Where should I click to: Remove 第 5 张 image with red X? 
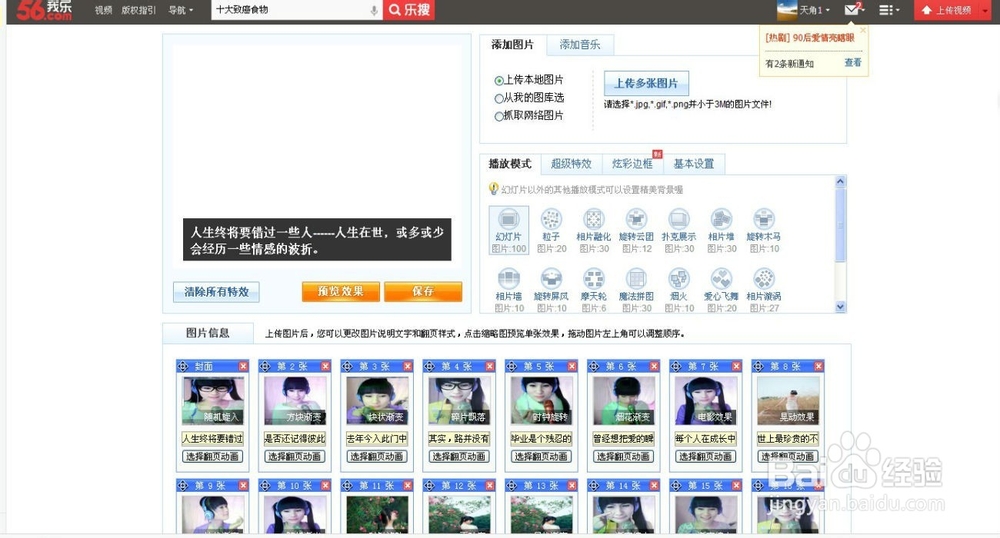tap(572, 366)
